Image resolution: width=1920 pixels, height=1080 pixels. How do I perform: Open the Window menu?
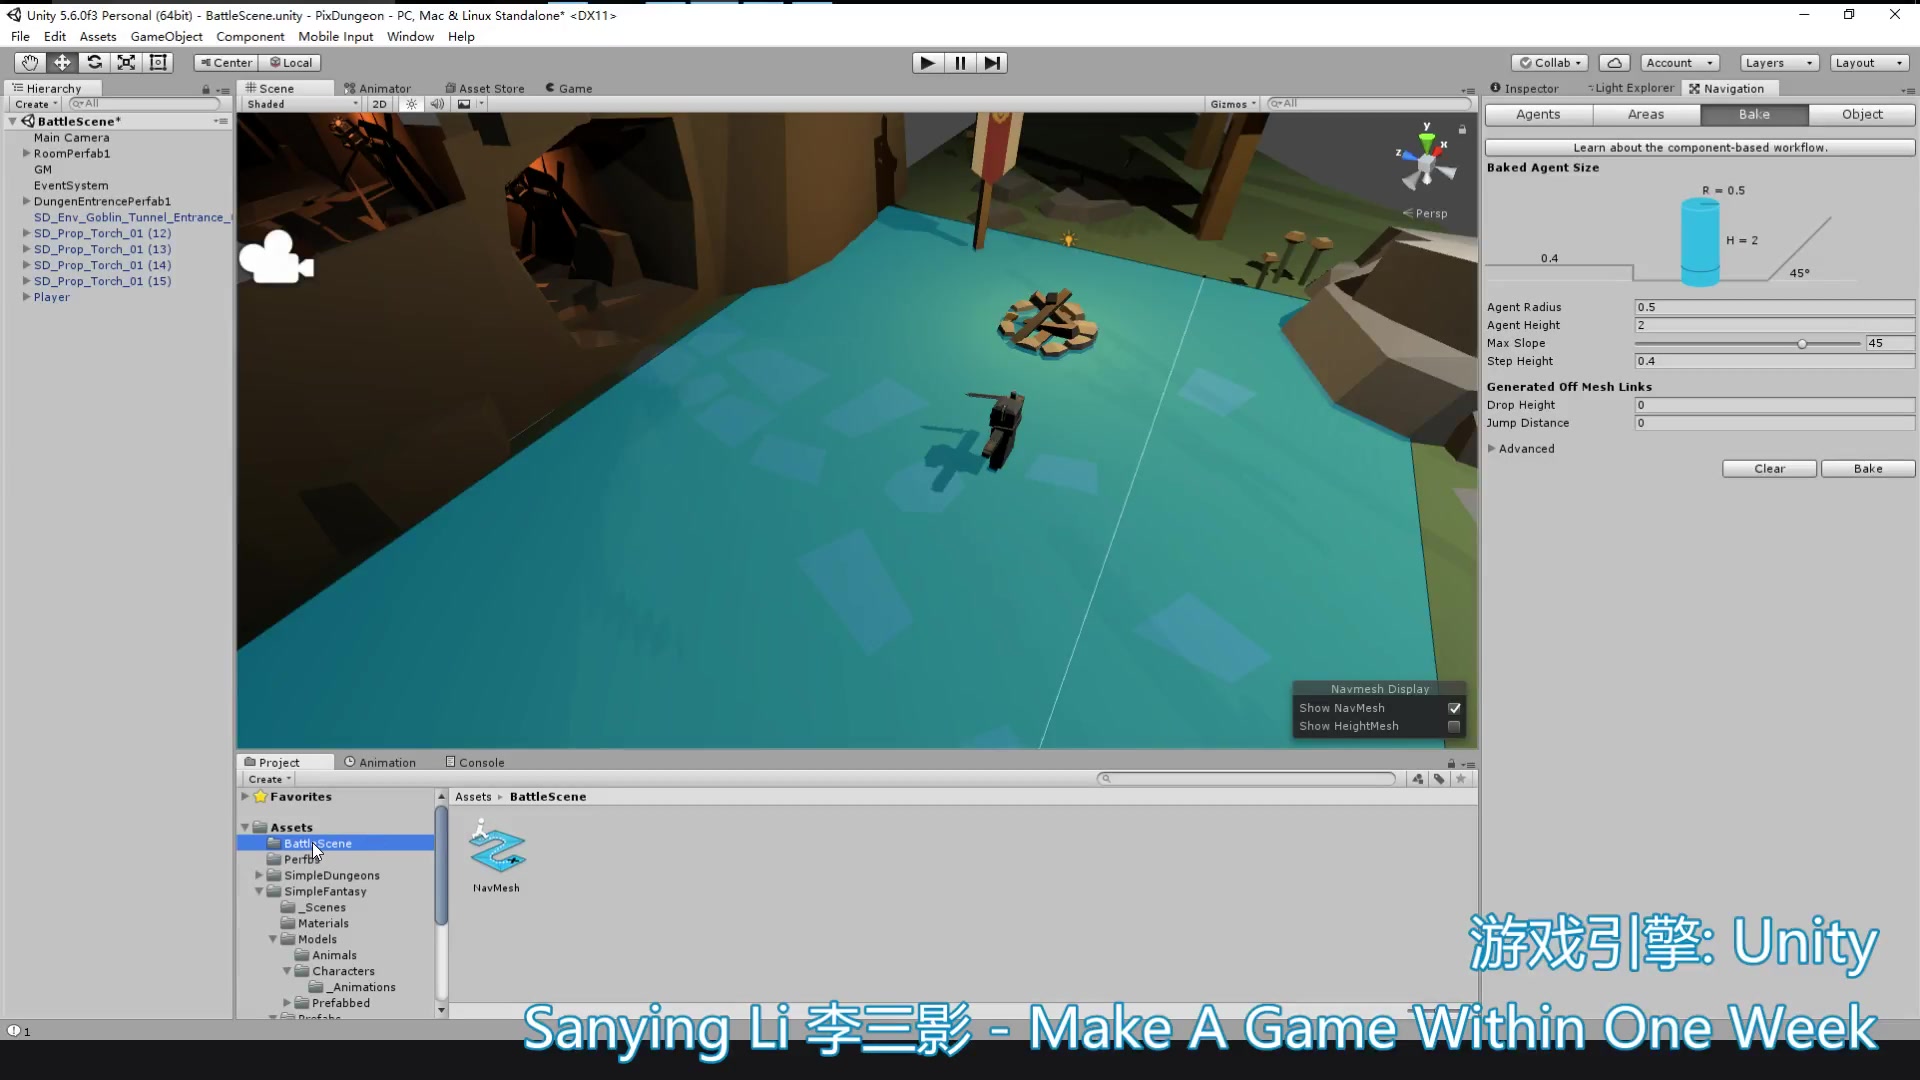click(410, 36)
